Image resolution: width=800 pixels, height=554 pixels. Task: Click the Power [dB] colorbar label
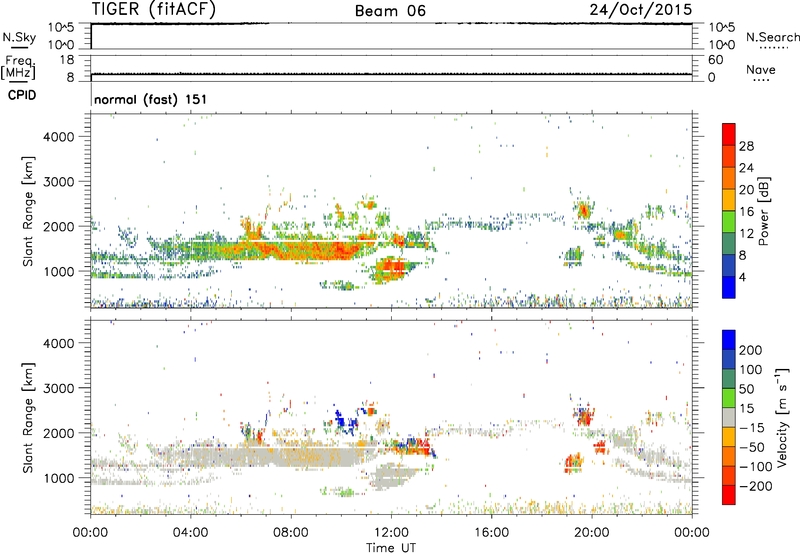tap(764, 211)
